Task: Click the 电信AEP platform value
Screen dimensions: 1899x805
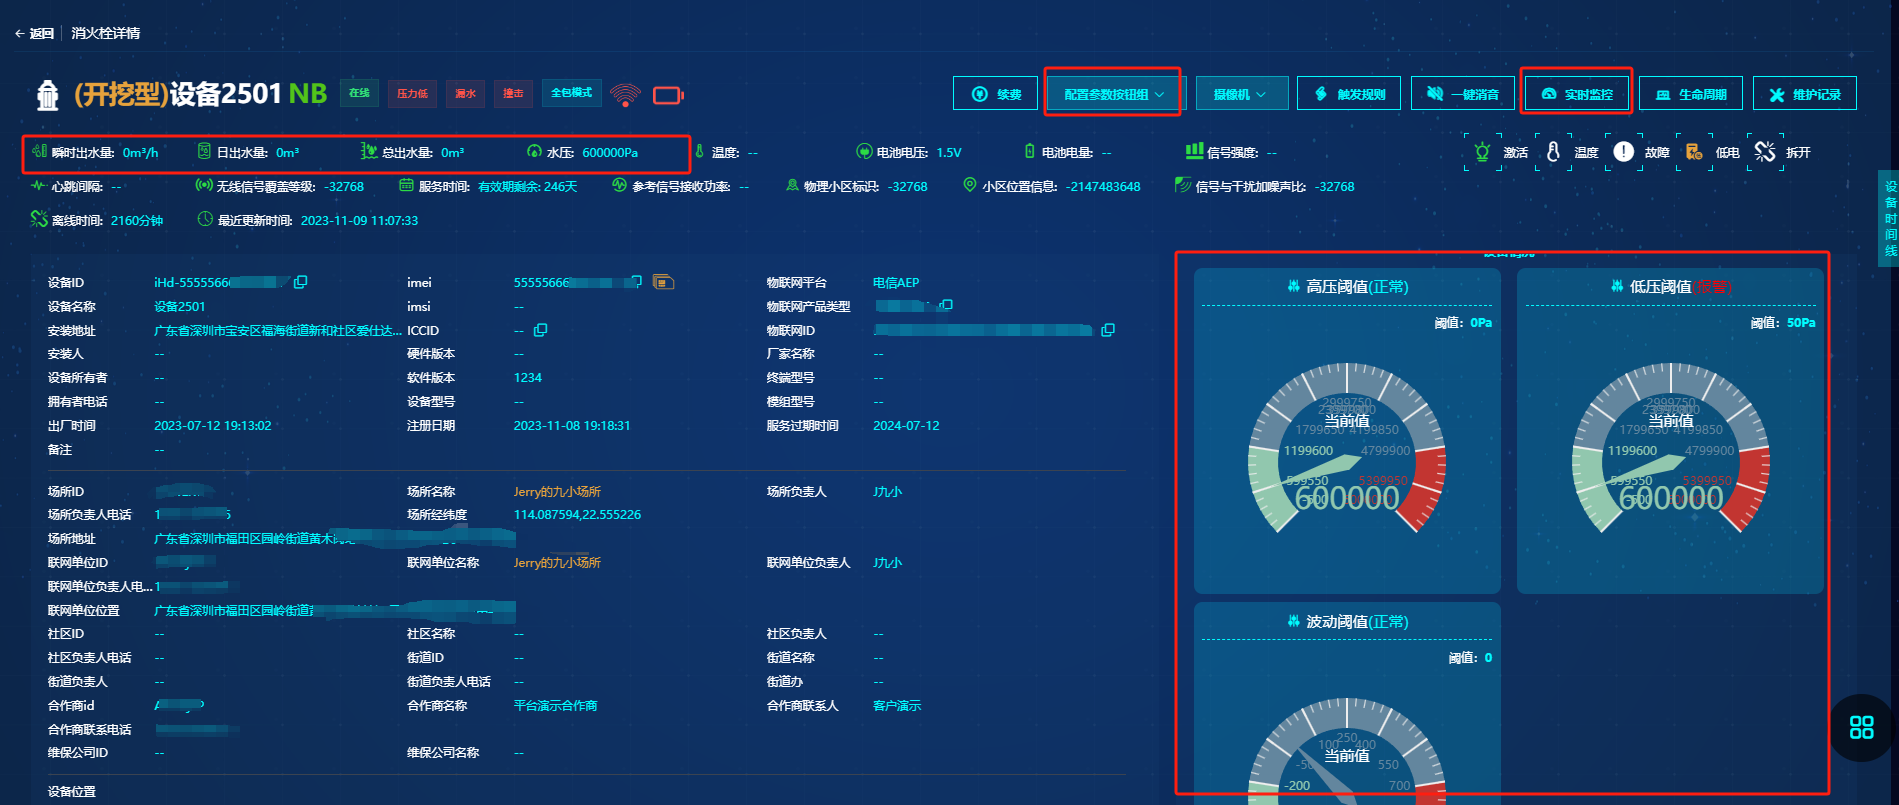Action: click(x=896, y=282)
